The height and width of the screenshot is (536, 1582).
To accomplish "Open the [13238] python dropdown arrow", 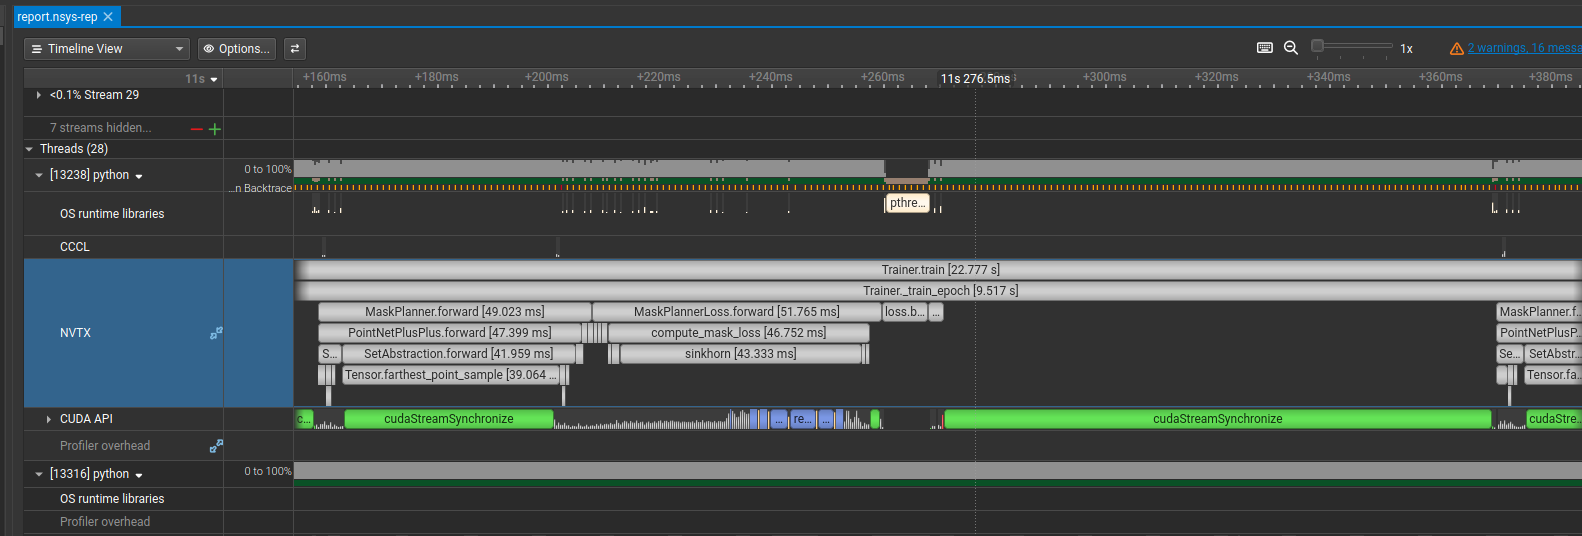I will [x=139, y=176].
